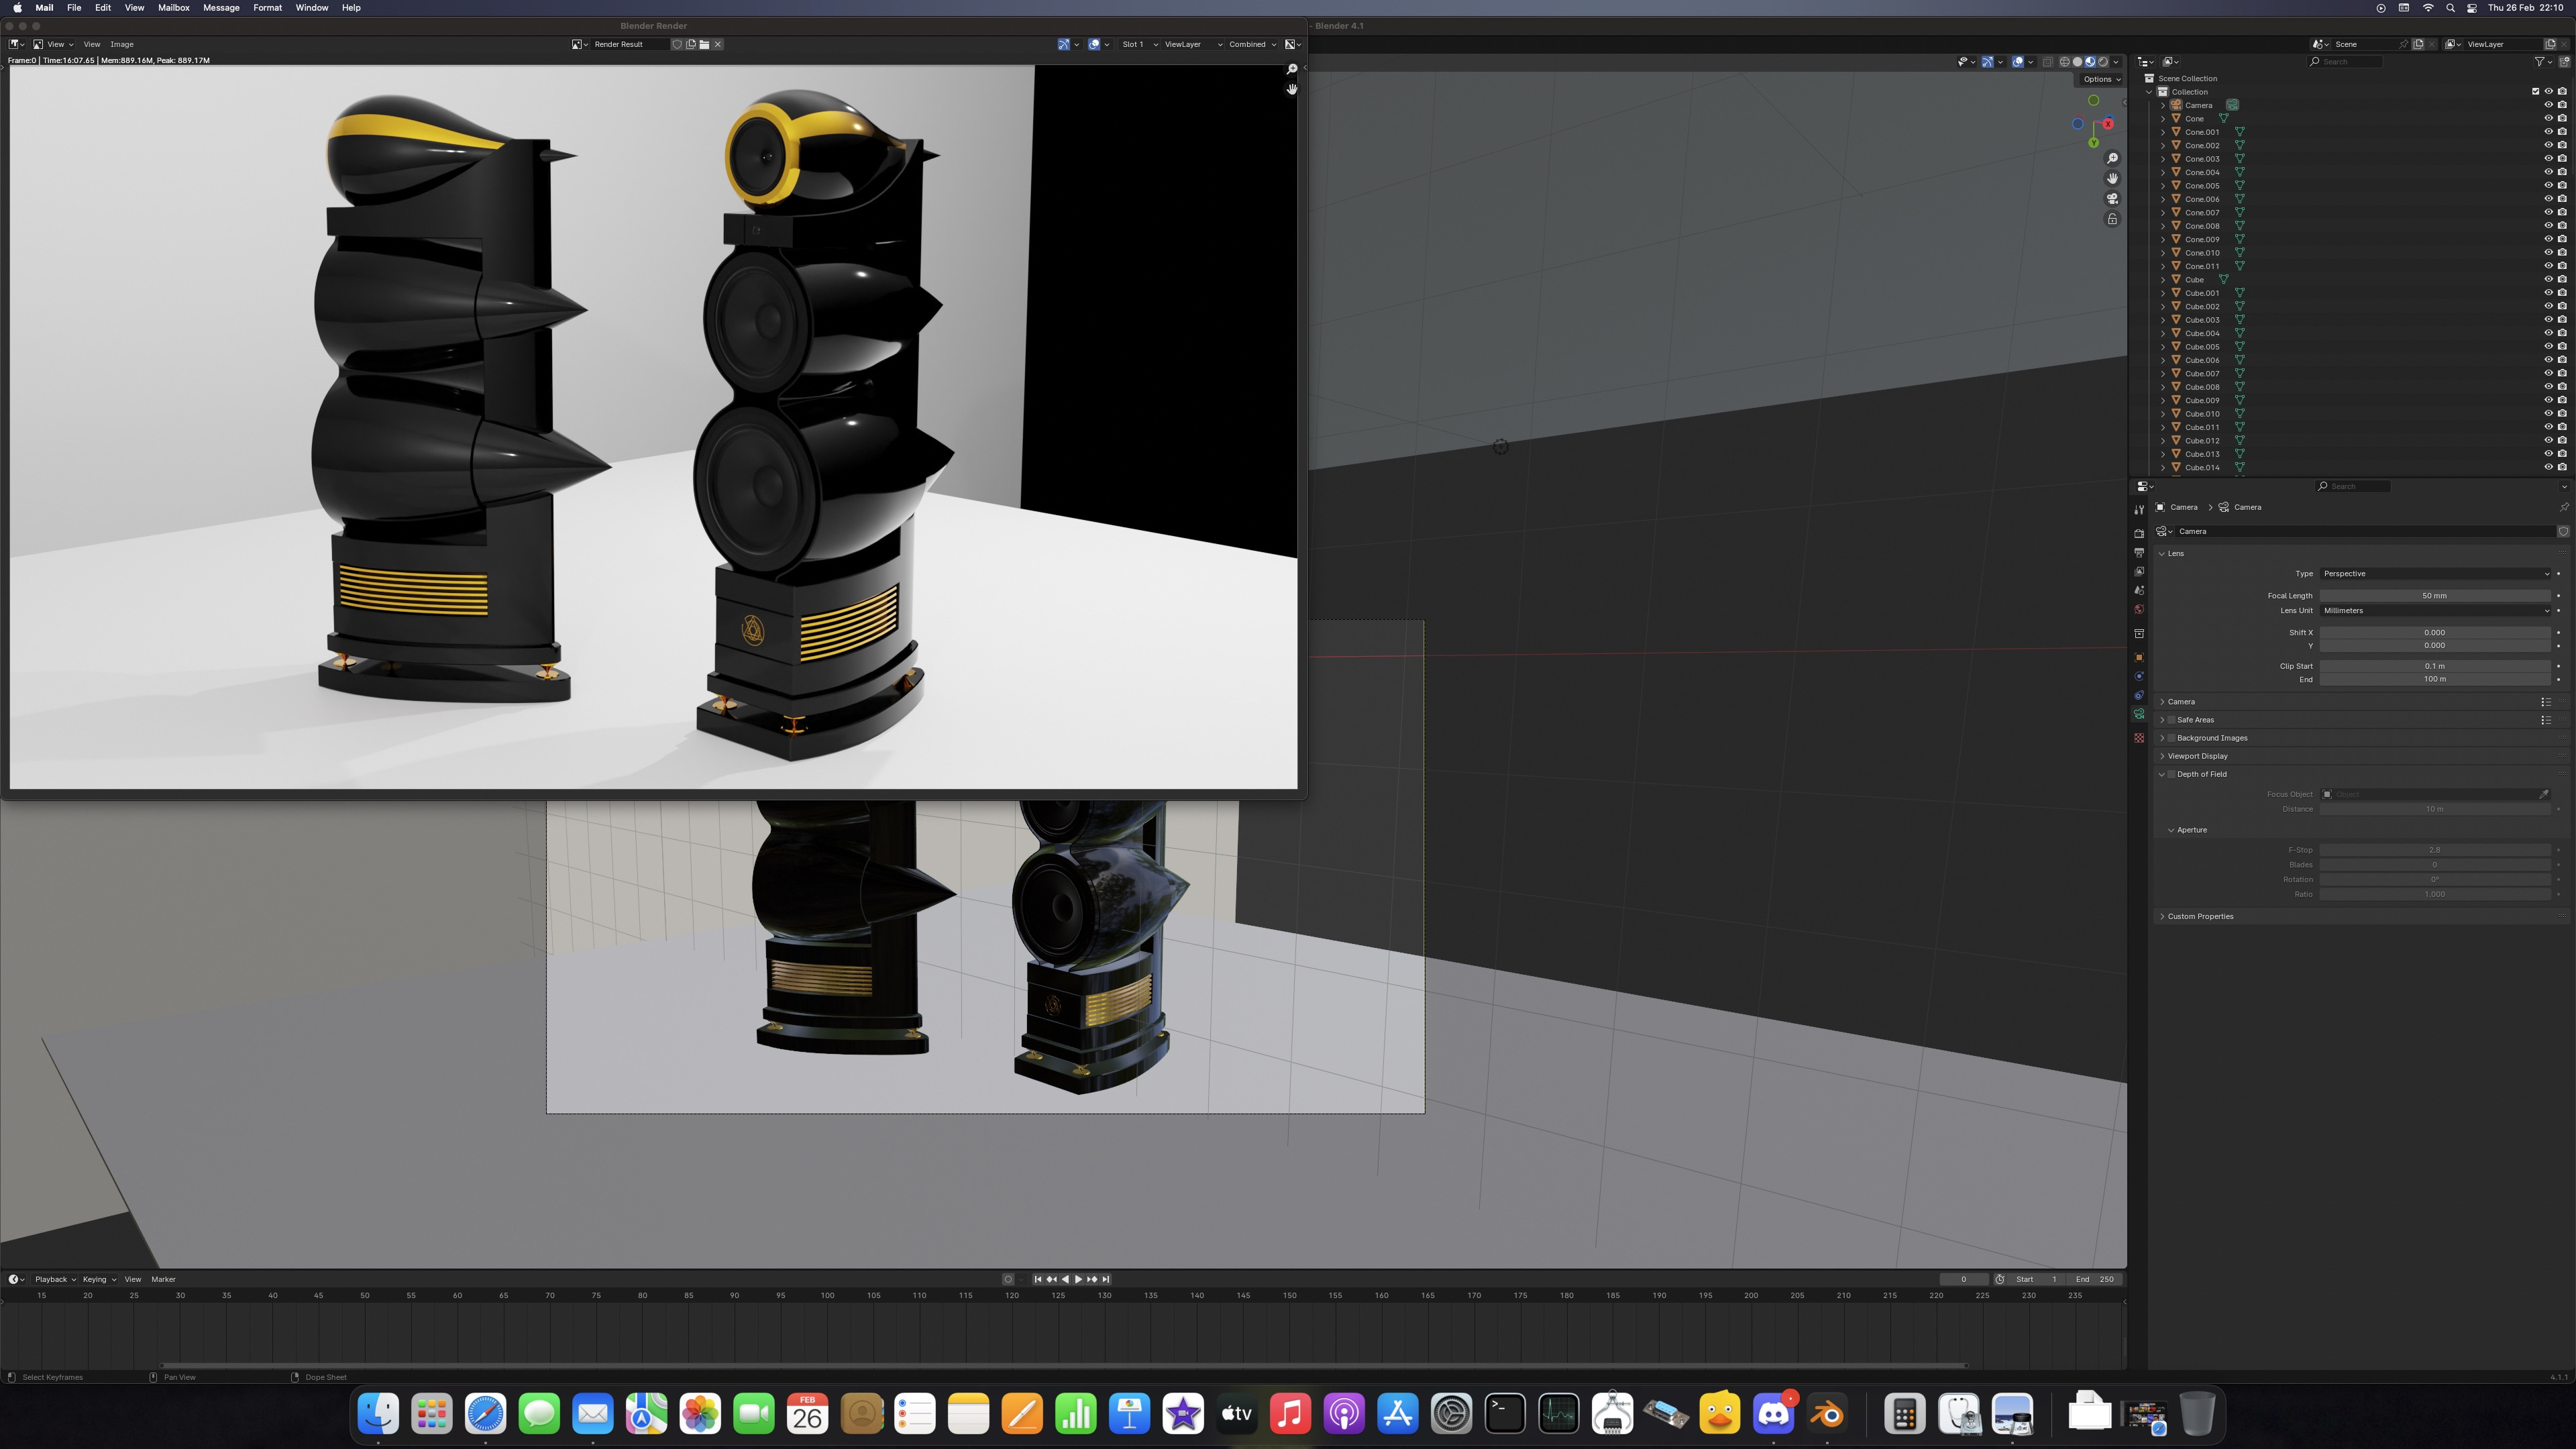Open the lens Type Perspective dropdown

coord(2434,574)
